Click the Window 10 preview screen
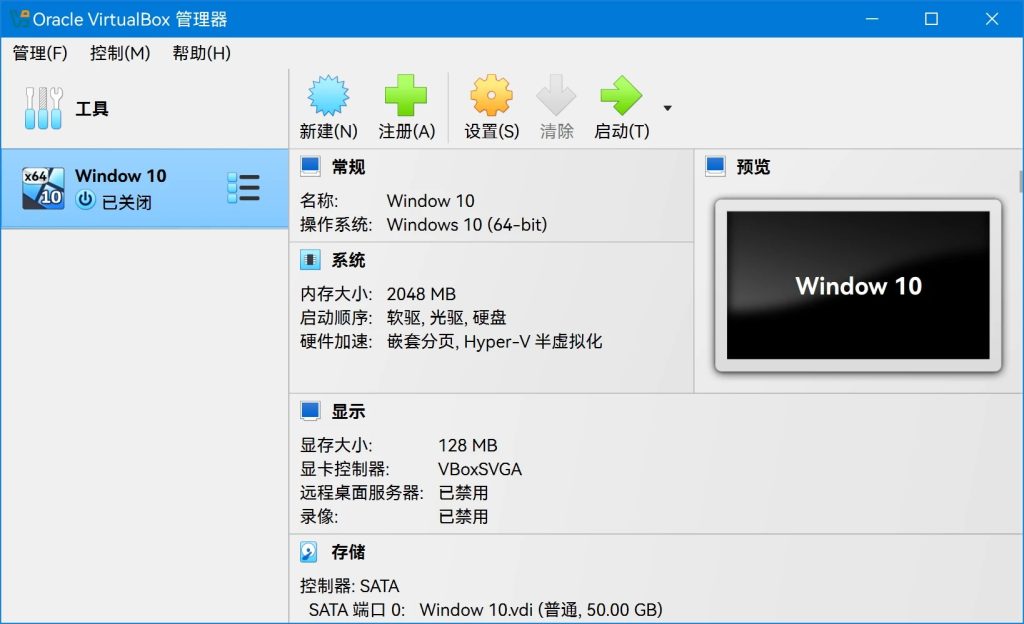This screenshot has width=1024, height=624. tap(857, 286)
